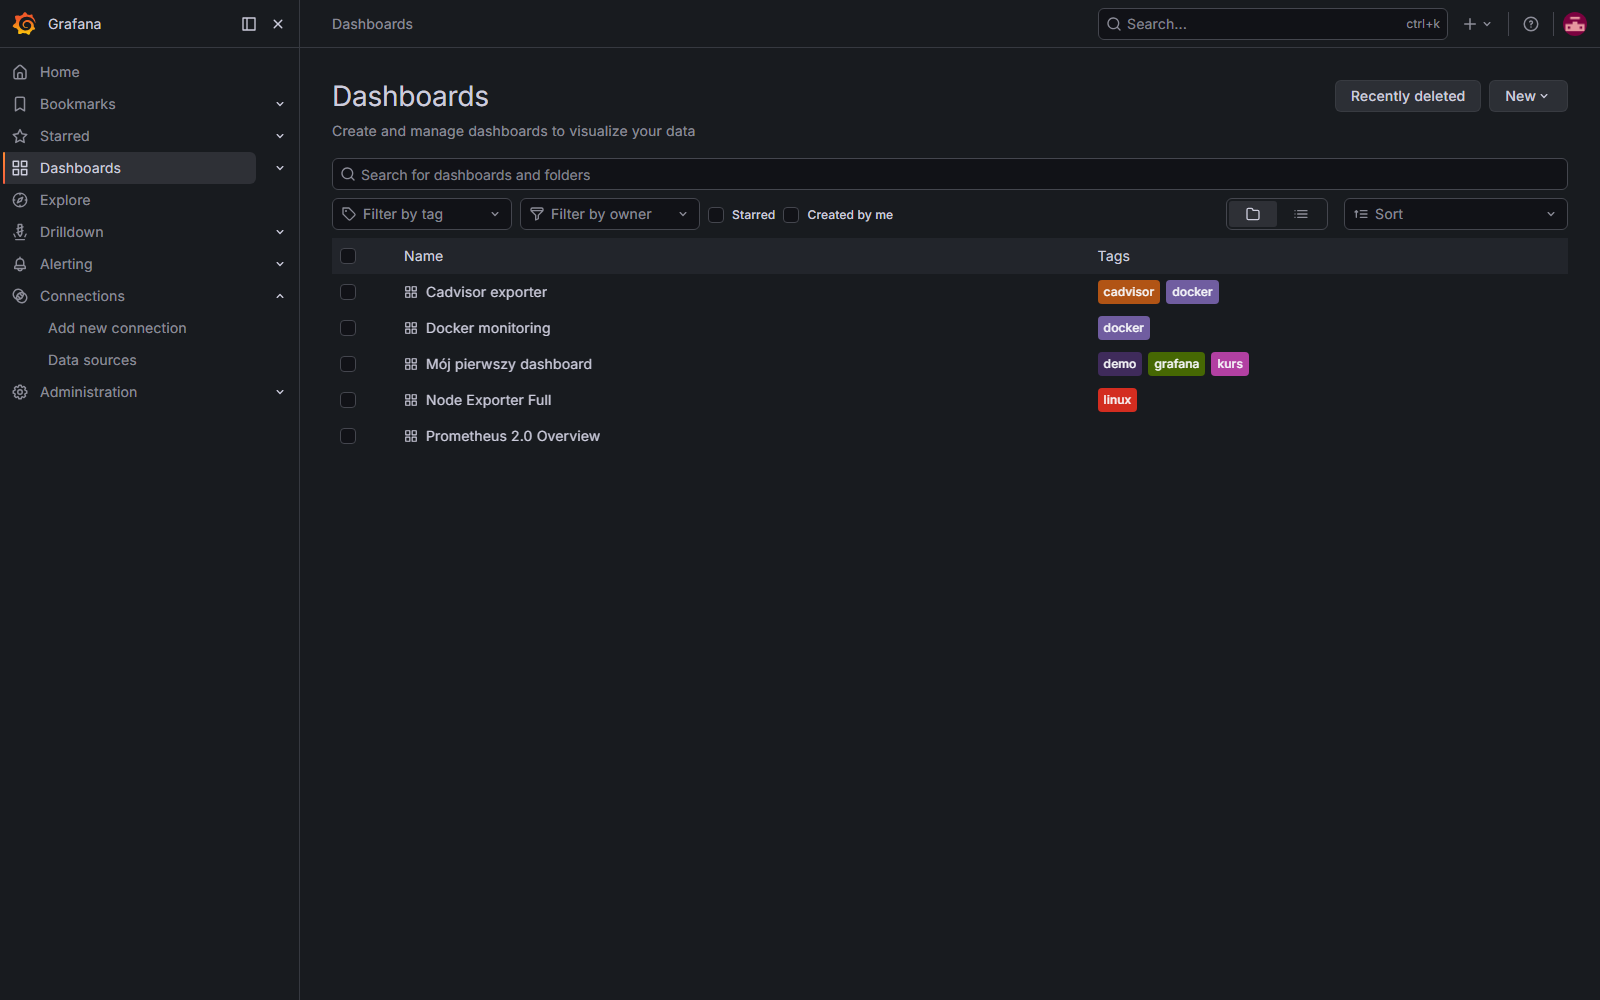Switch to folder view
1600x1000 pixels.
click(x=1253, y=214)
